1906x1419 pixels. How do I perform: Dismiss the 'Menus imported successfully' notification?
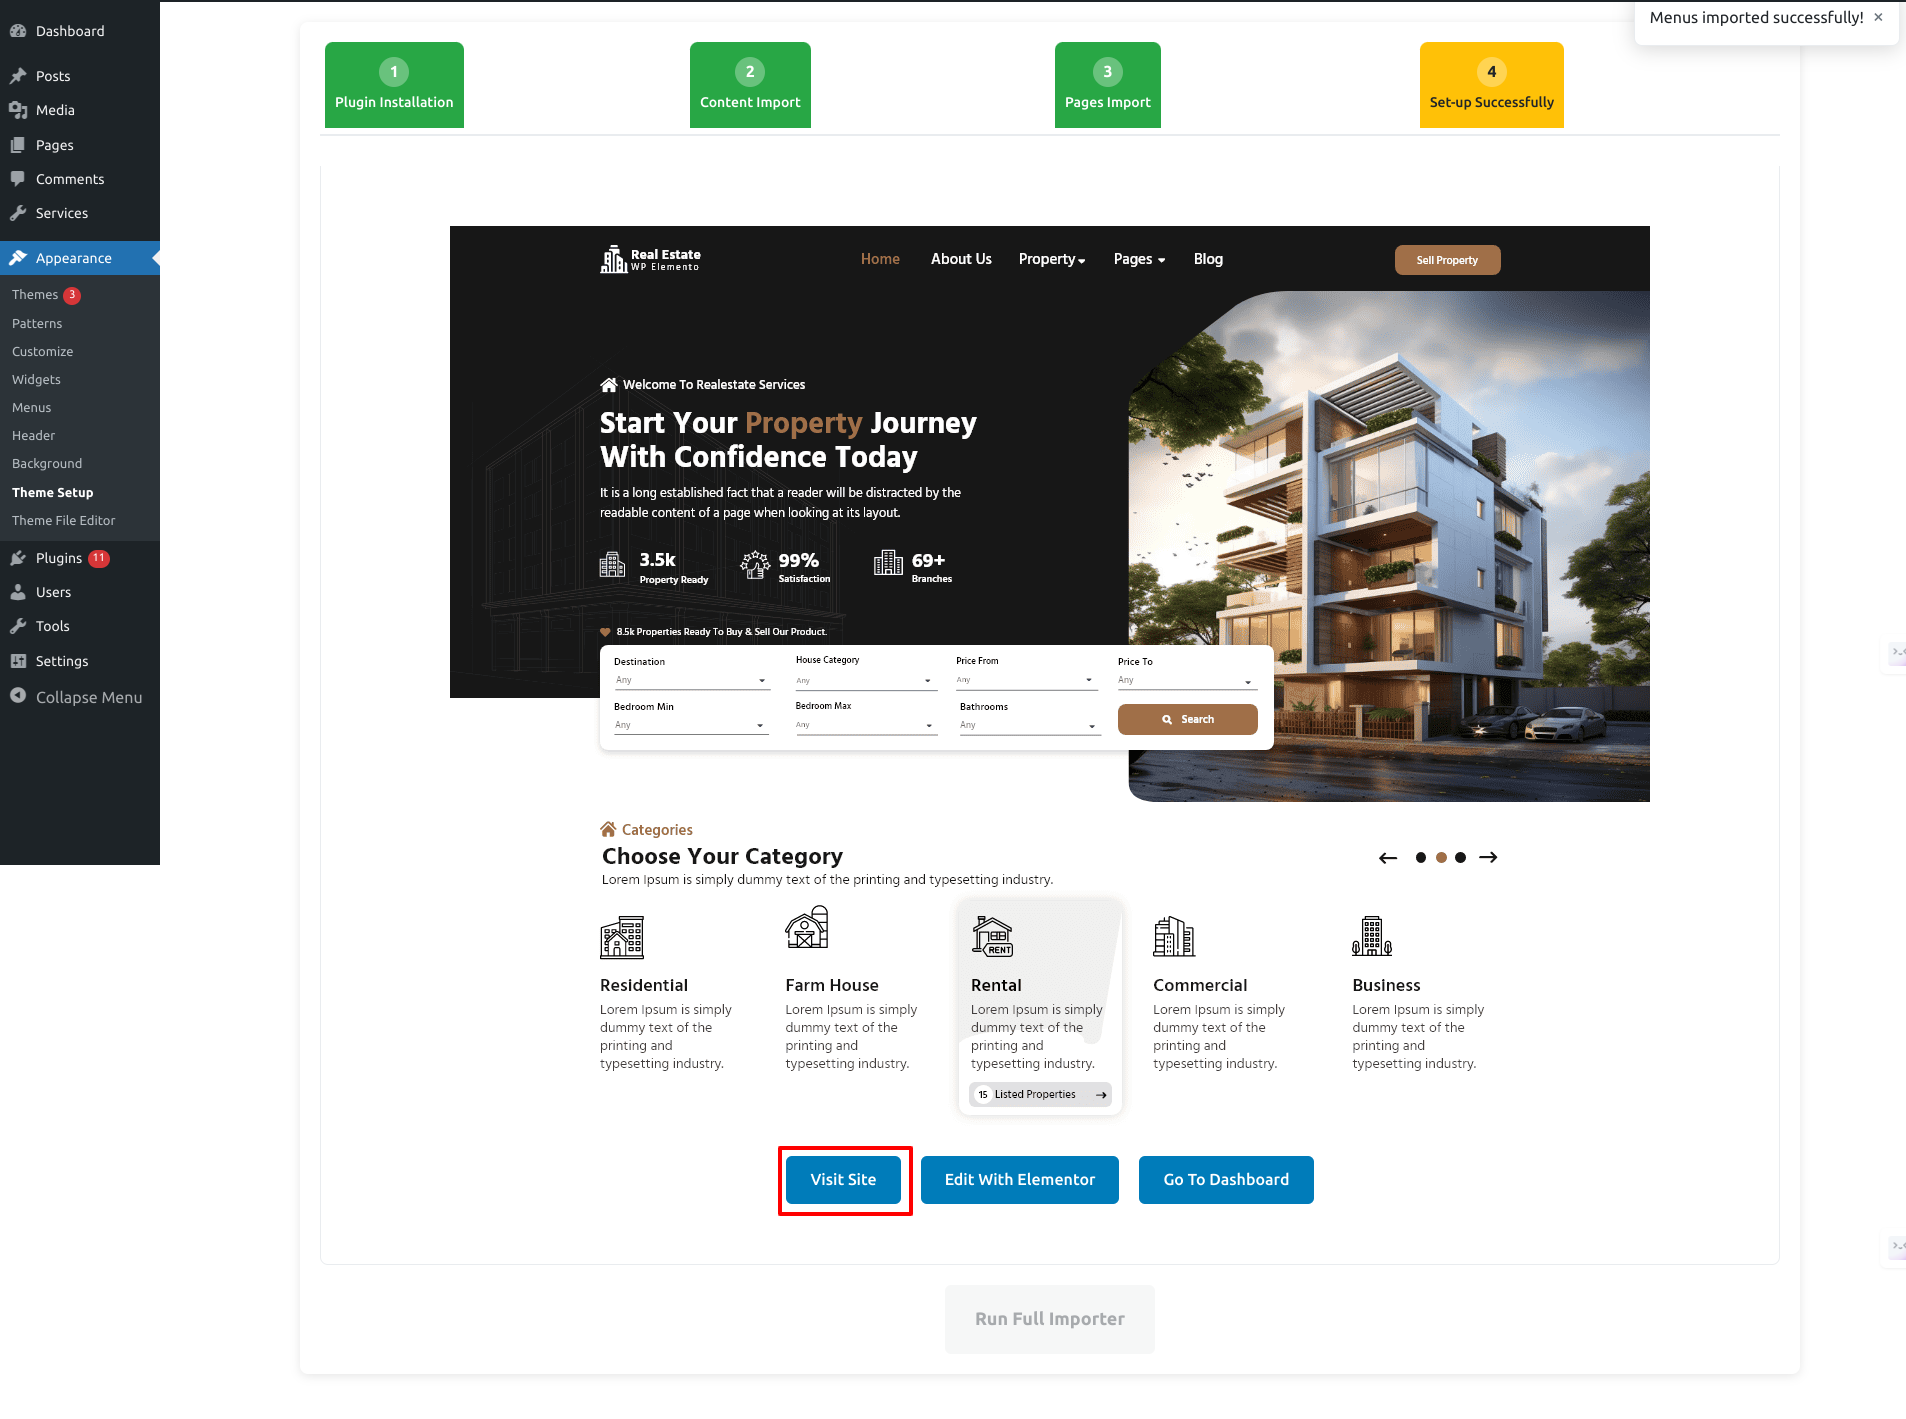tap(1878, 18)
